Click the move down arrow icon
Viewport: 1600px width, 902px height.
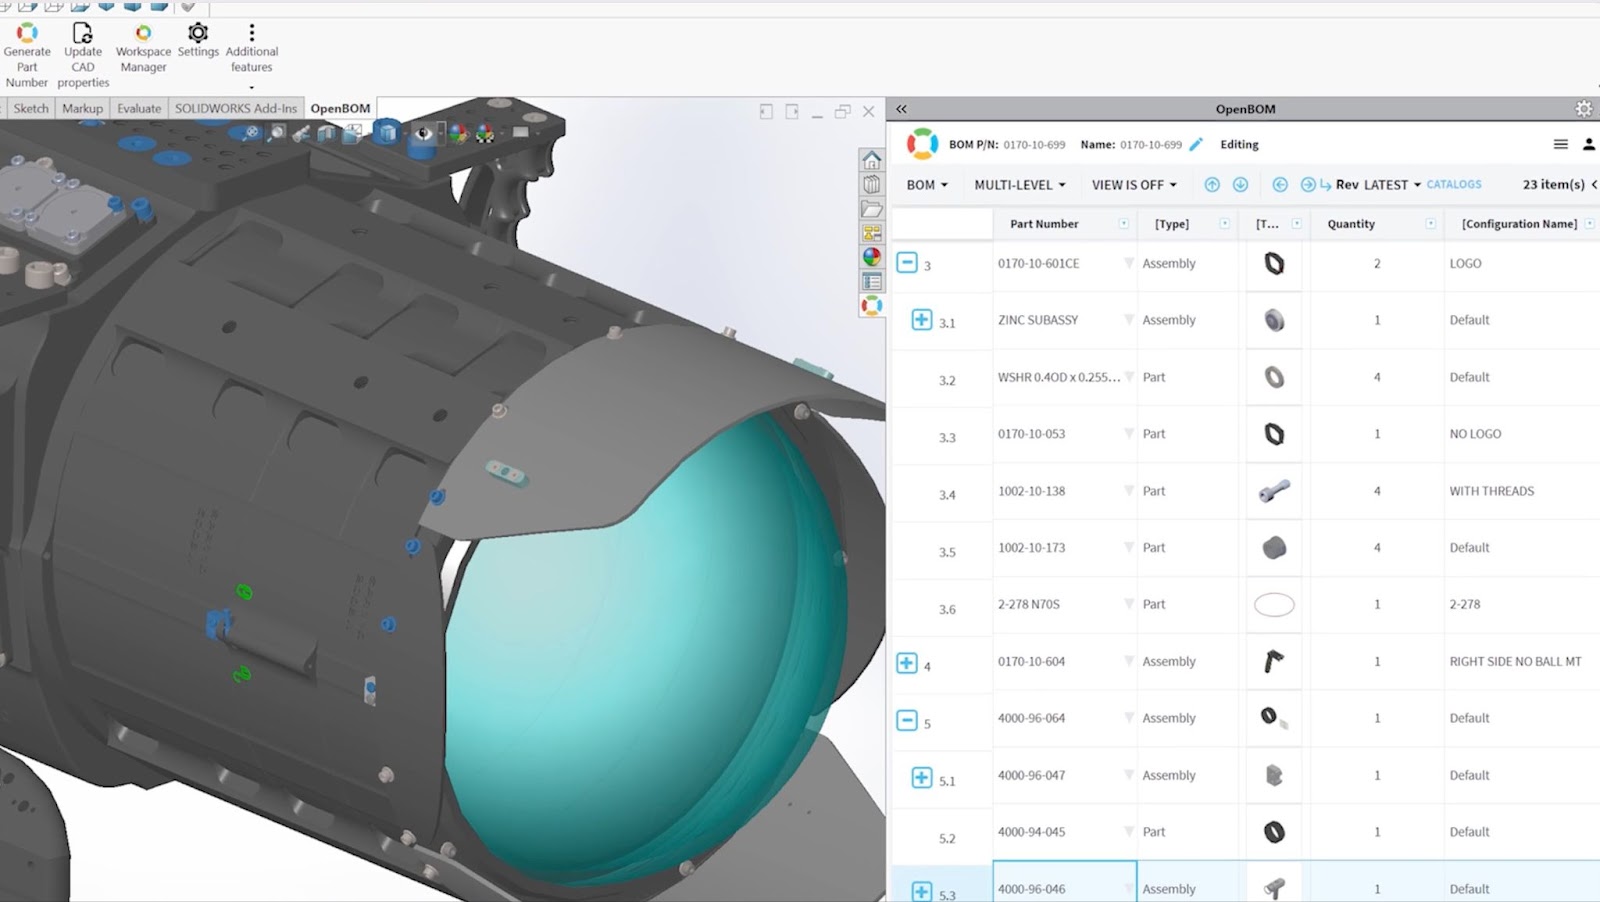click(x=1240, y=185)
